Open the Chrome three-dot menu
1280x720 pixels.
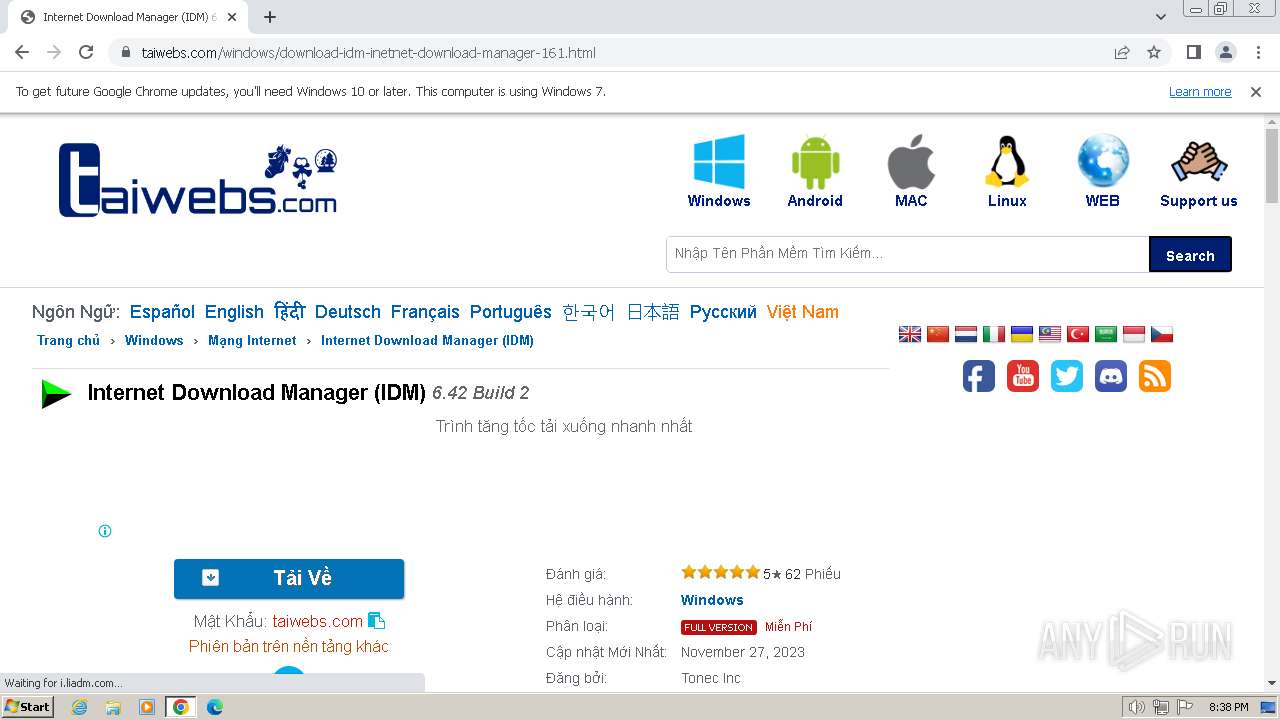click(1256, 52)
